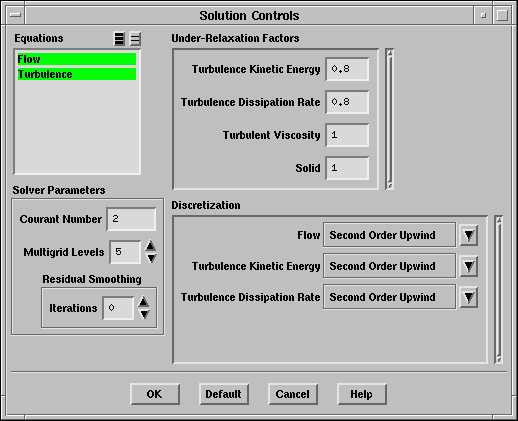Maximize the Solution Controls window

[502, 15]
